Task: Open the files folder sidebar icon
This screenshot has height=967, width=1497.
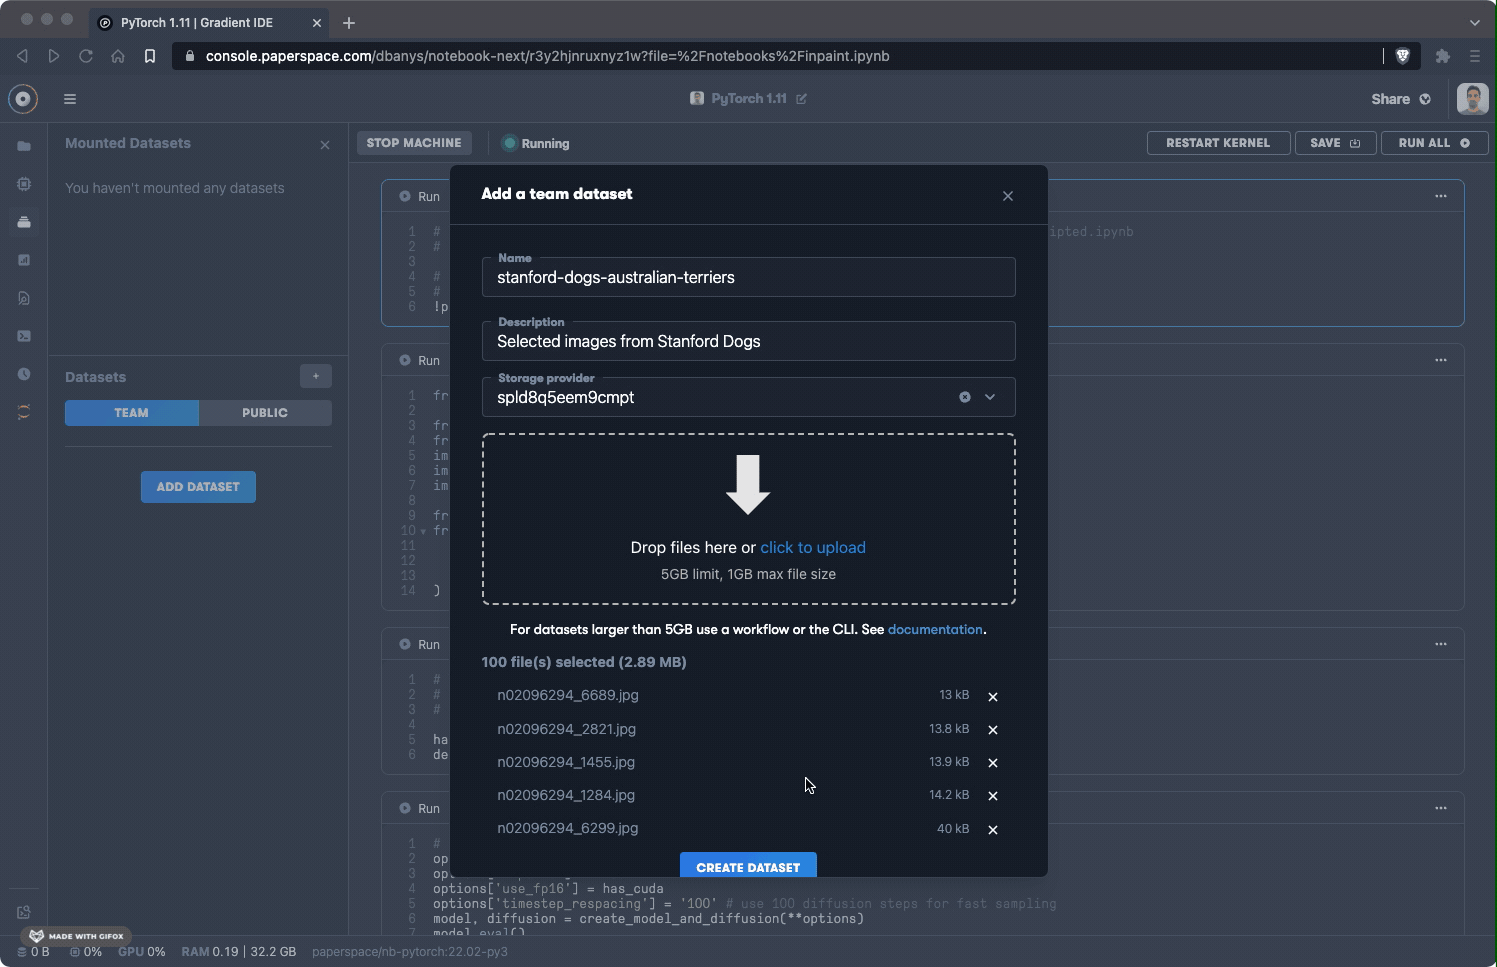Action: pyautogui.click(x=24, y=146)
